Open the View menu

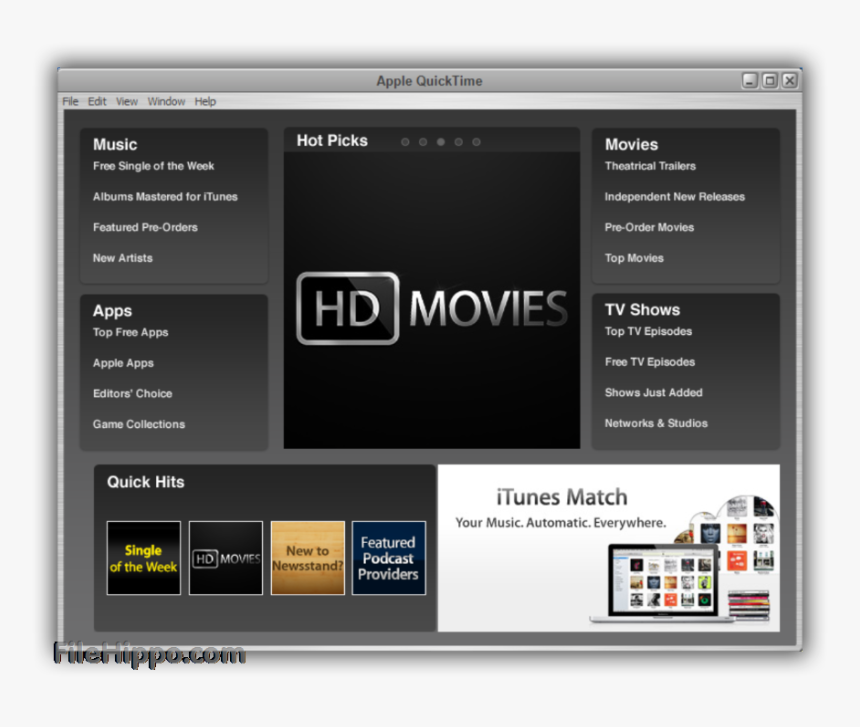[127, 101]
